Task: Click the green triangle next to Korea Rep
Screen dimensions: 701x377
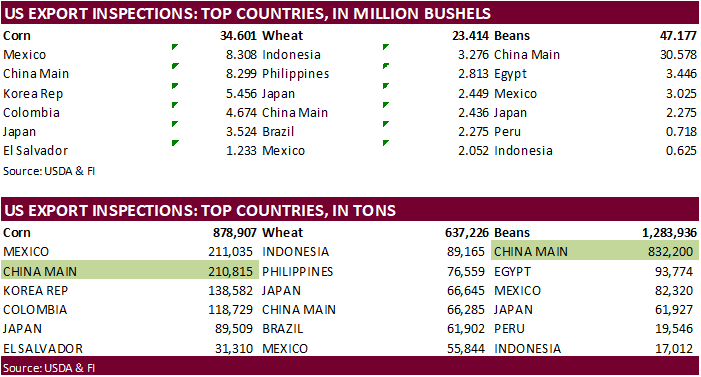Action: click(175, 86)
